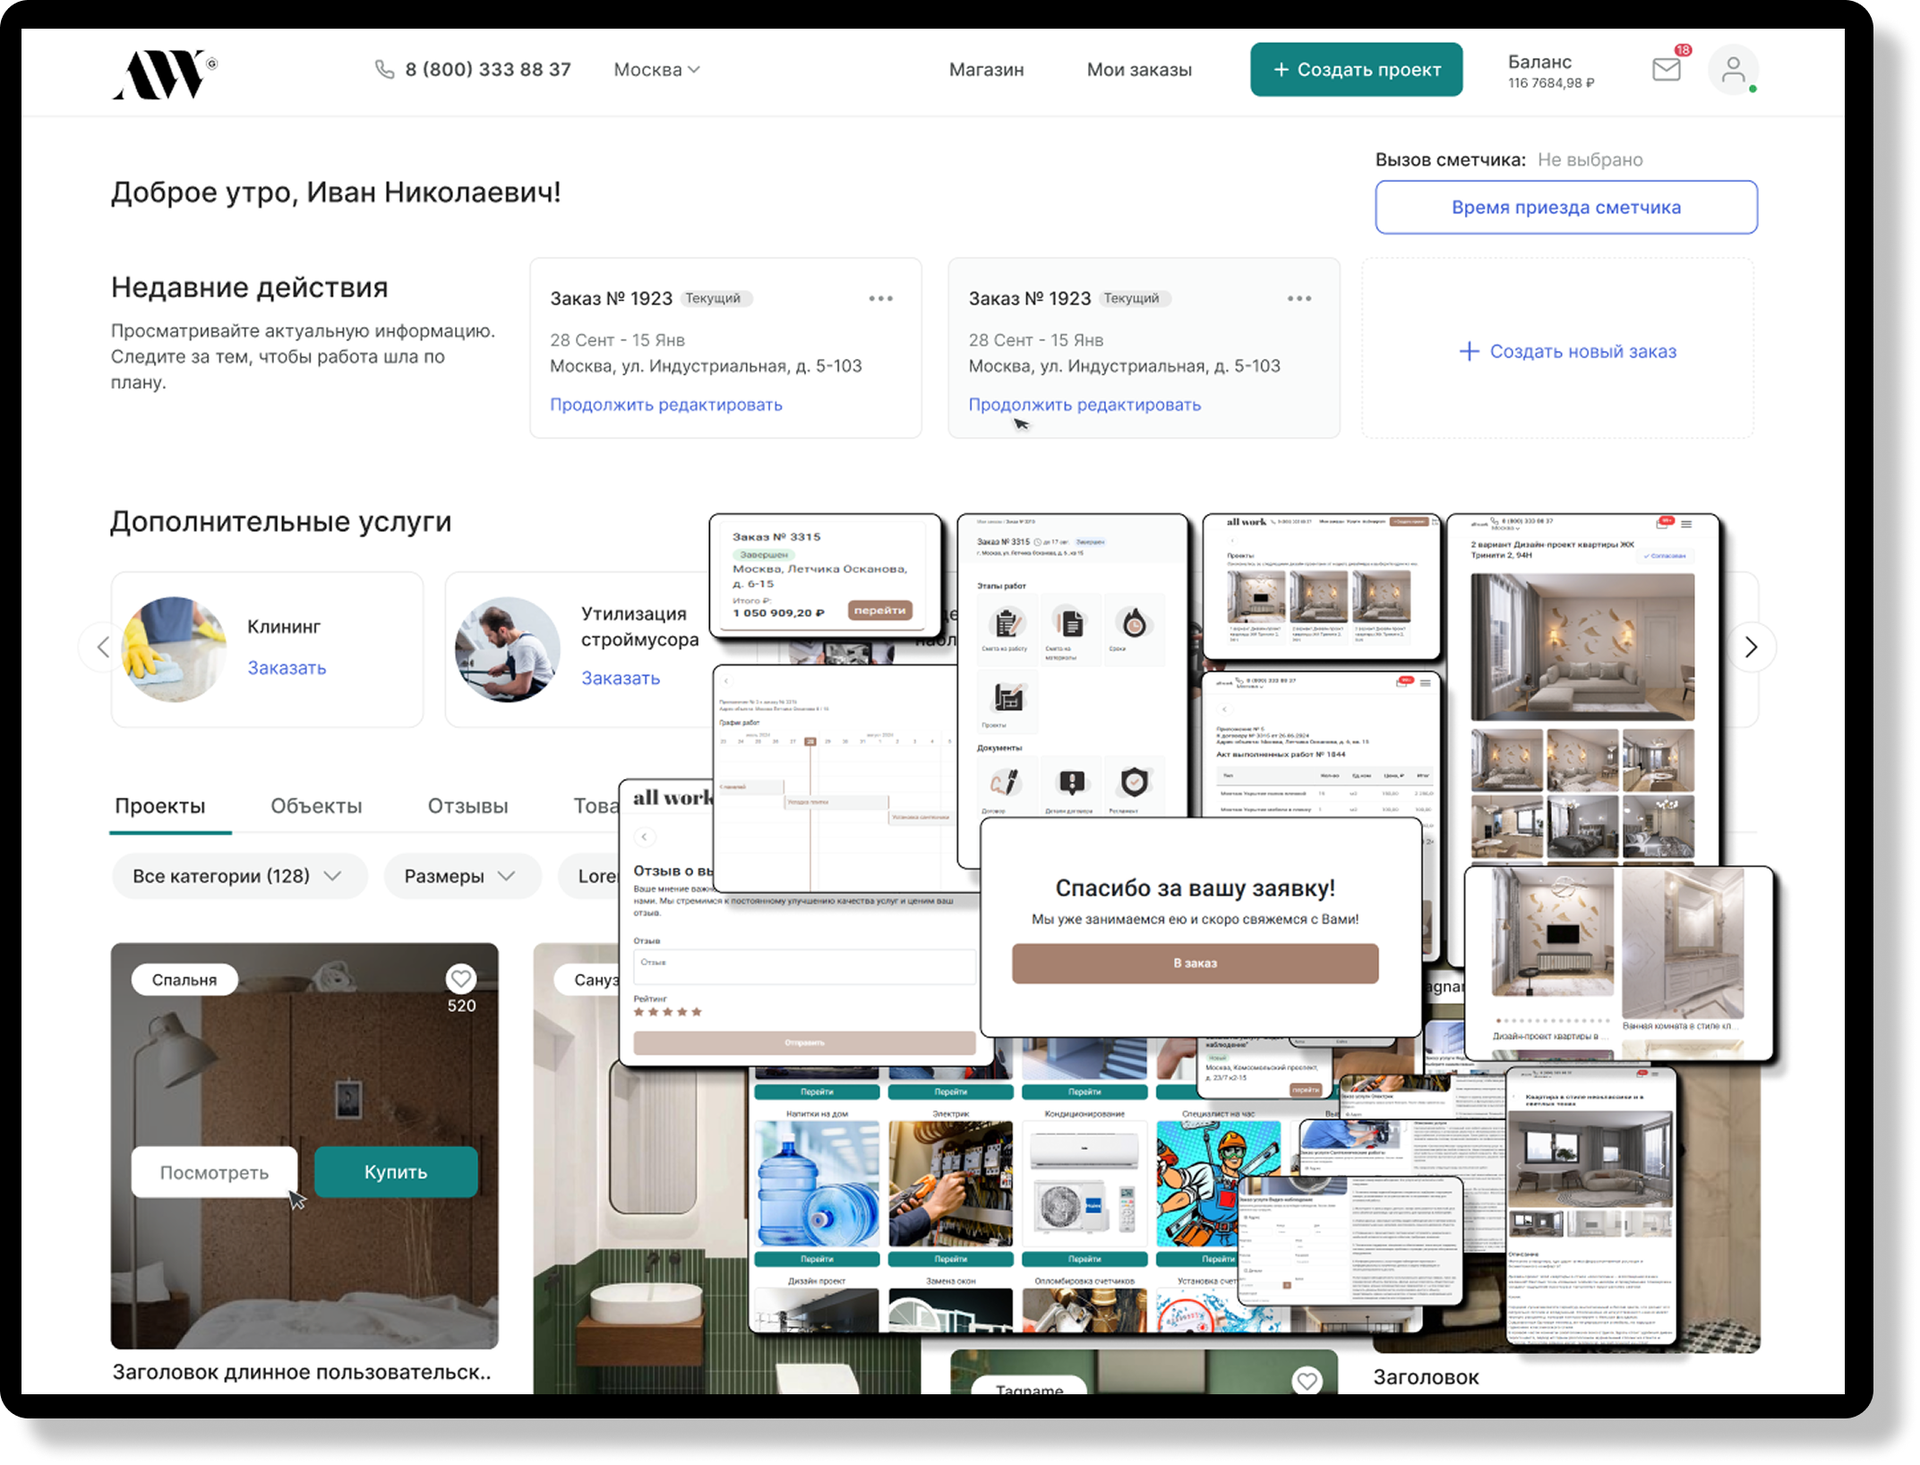
Task: Open the Москва city dropdown
Action: pyautogui.click(x=657, y=69)
